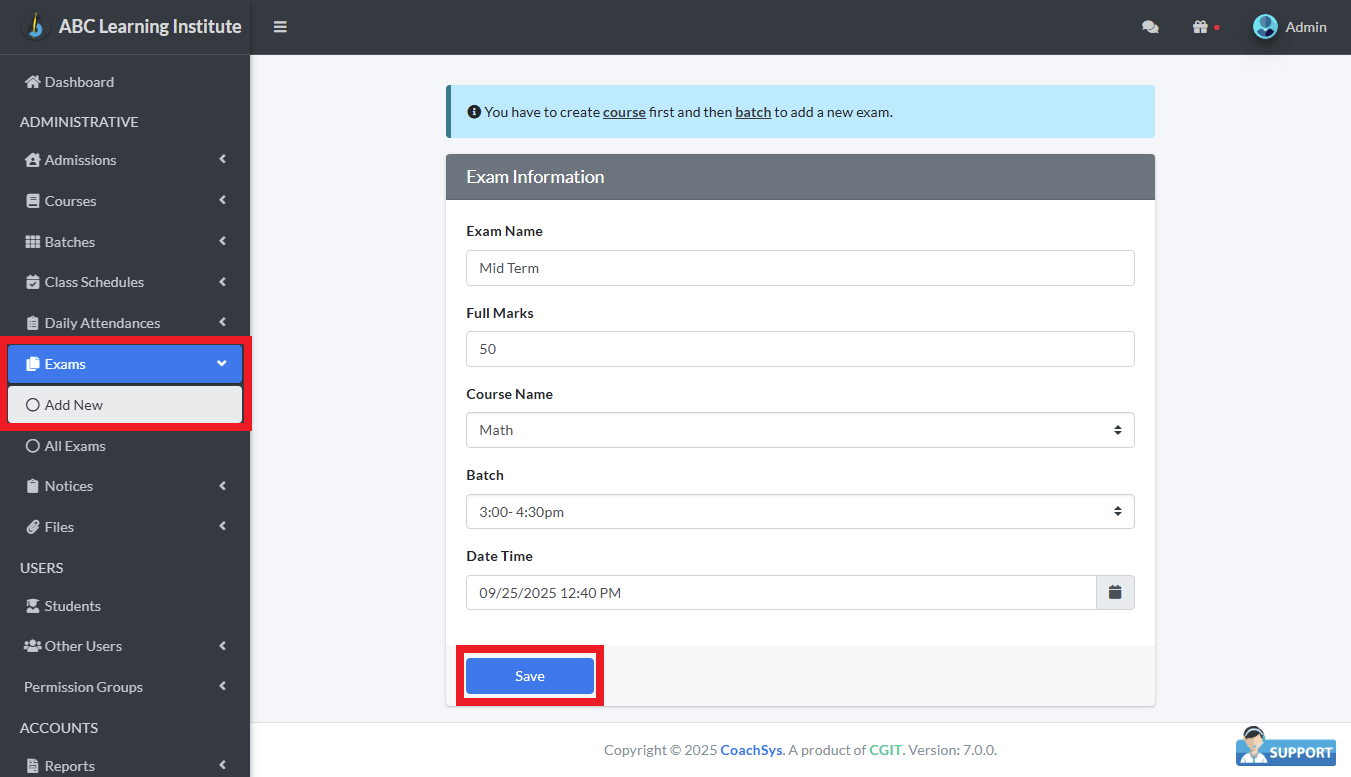Select Add New under Exams

coord(74,405)
